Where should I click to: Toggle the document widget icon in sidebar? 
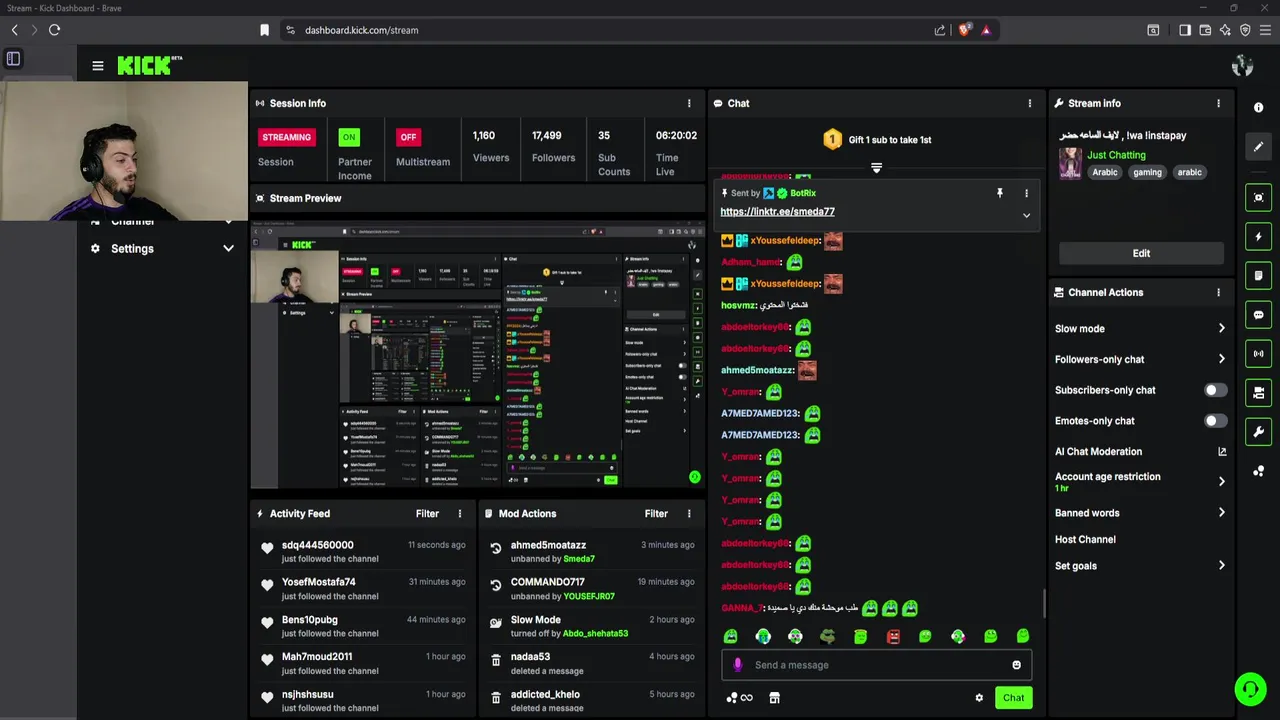(x=1259, y=276)
